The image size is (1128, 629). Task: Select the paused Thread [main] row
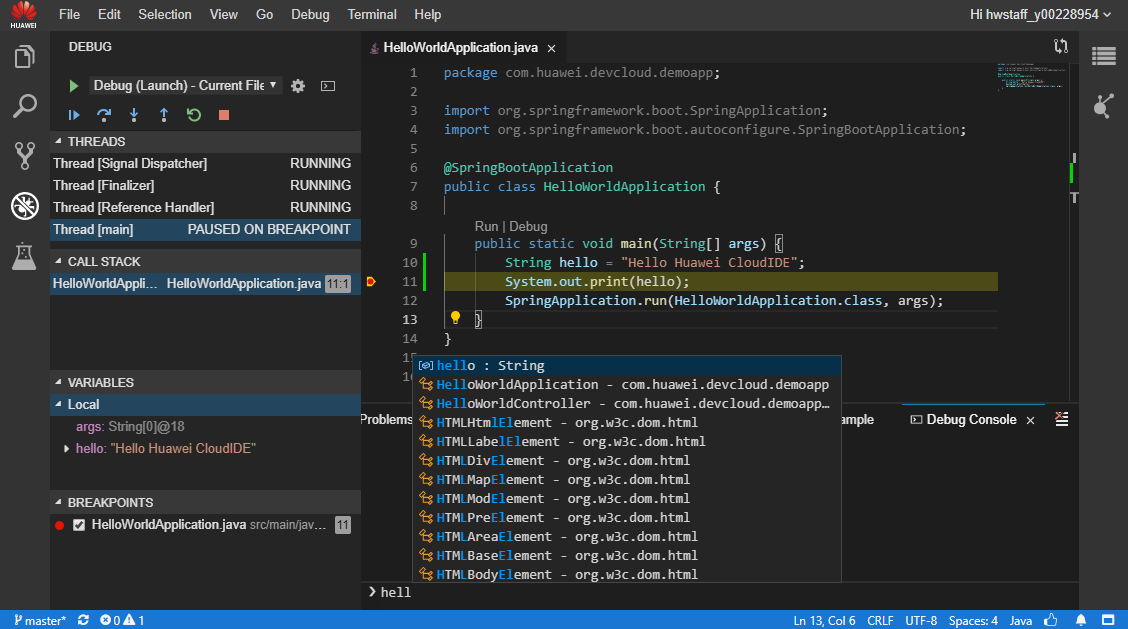pyautogui.click(x=205, y=230)
